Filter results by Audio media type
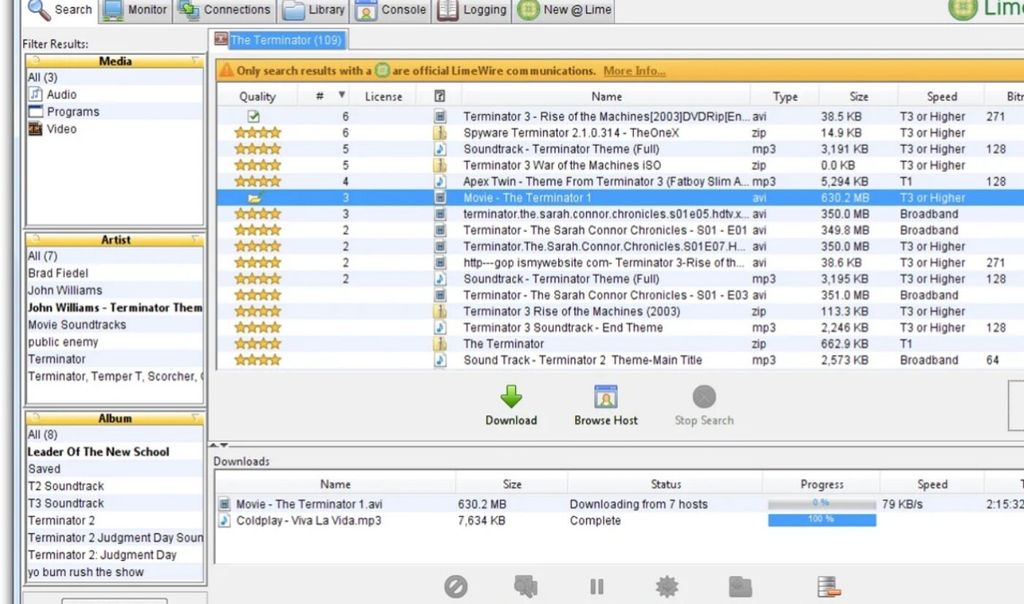Screen dimensions: 1024x604 tap(61, 95)
